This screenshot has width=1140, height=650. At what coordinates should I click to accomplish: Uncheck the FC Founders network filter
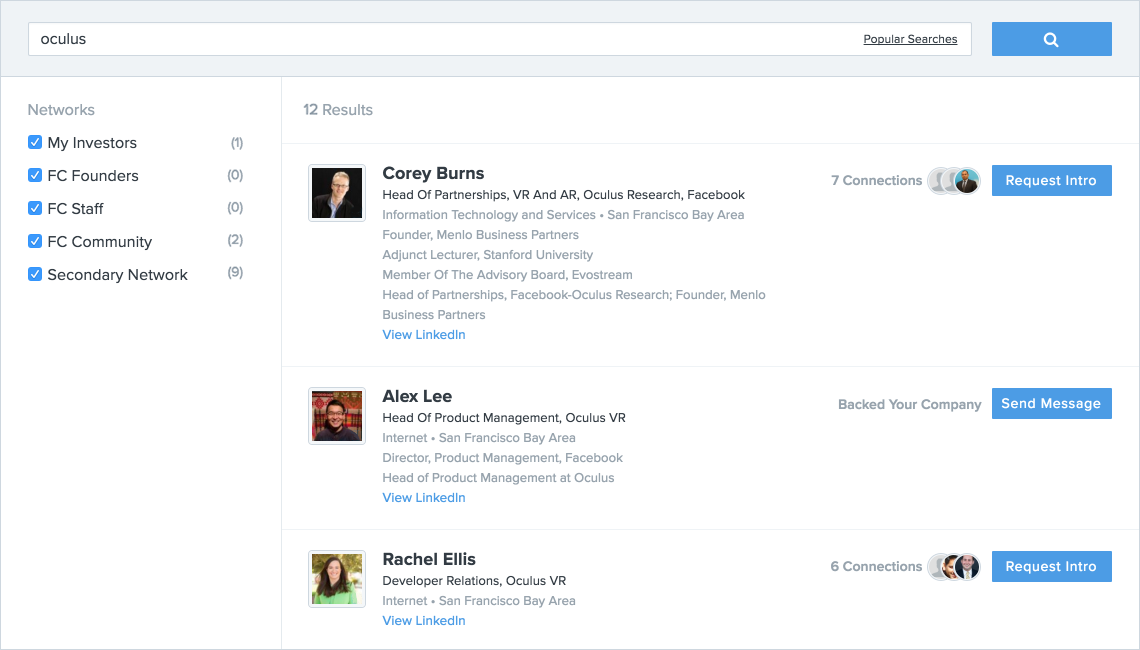35,176
